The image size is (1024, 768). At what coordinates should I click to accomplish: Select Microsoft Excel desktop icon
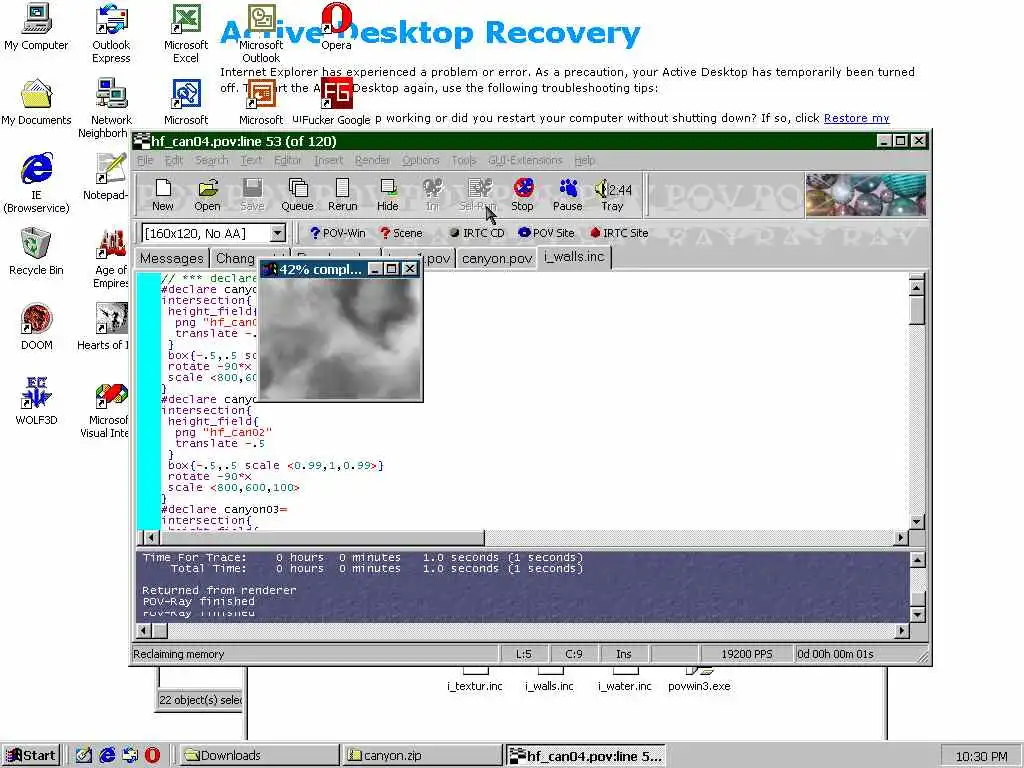pos(185,34)
